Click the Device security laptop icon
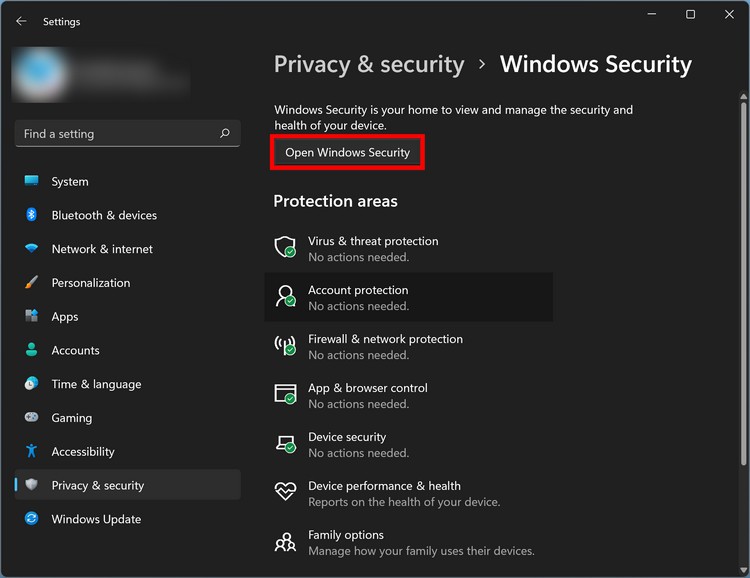The image size is (750, 578). click(286, 444)
